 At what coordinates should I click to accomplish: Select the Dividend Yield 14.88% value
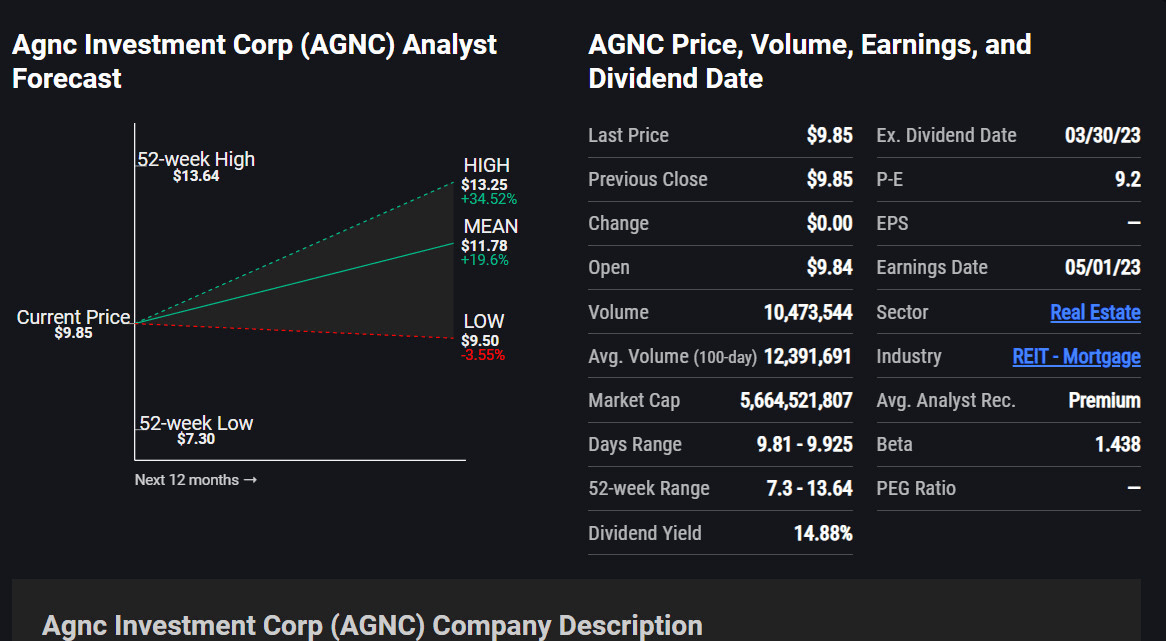coord(823,533)
